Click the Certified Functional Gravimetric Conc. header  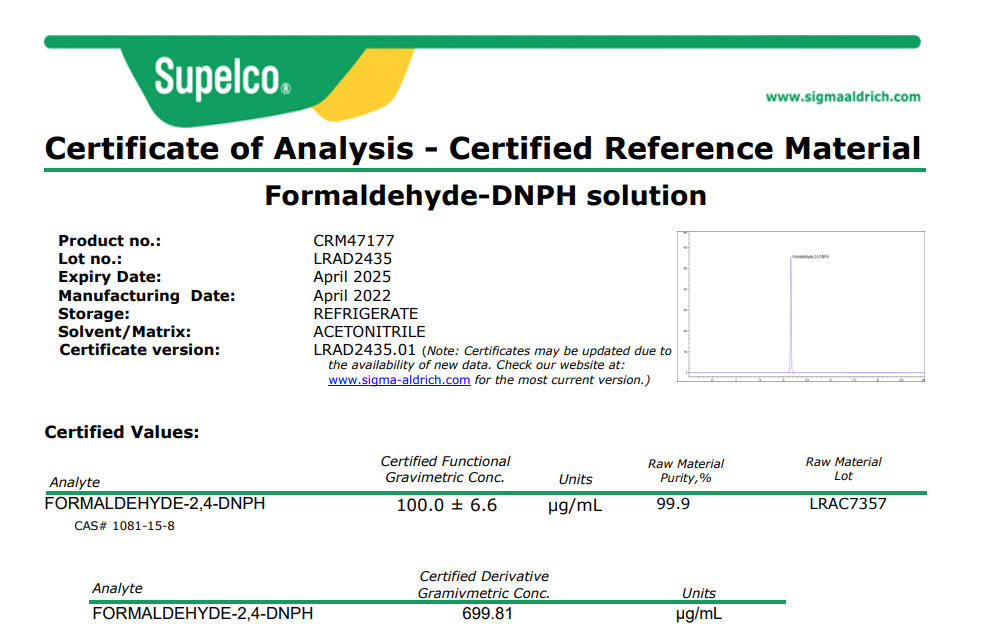point(446,469)
